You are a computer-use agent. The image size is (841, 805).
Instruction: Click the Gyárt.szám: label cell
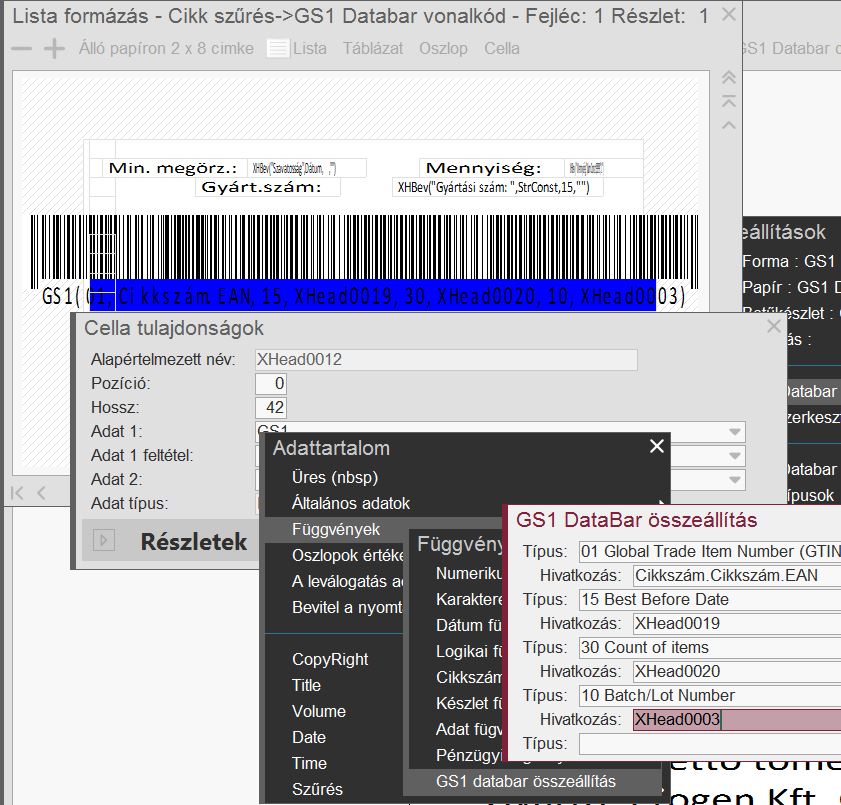pyautogui.click(x=267, y=187)
